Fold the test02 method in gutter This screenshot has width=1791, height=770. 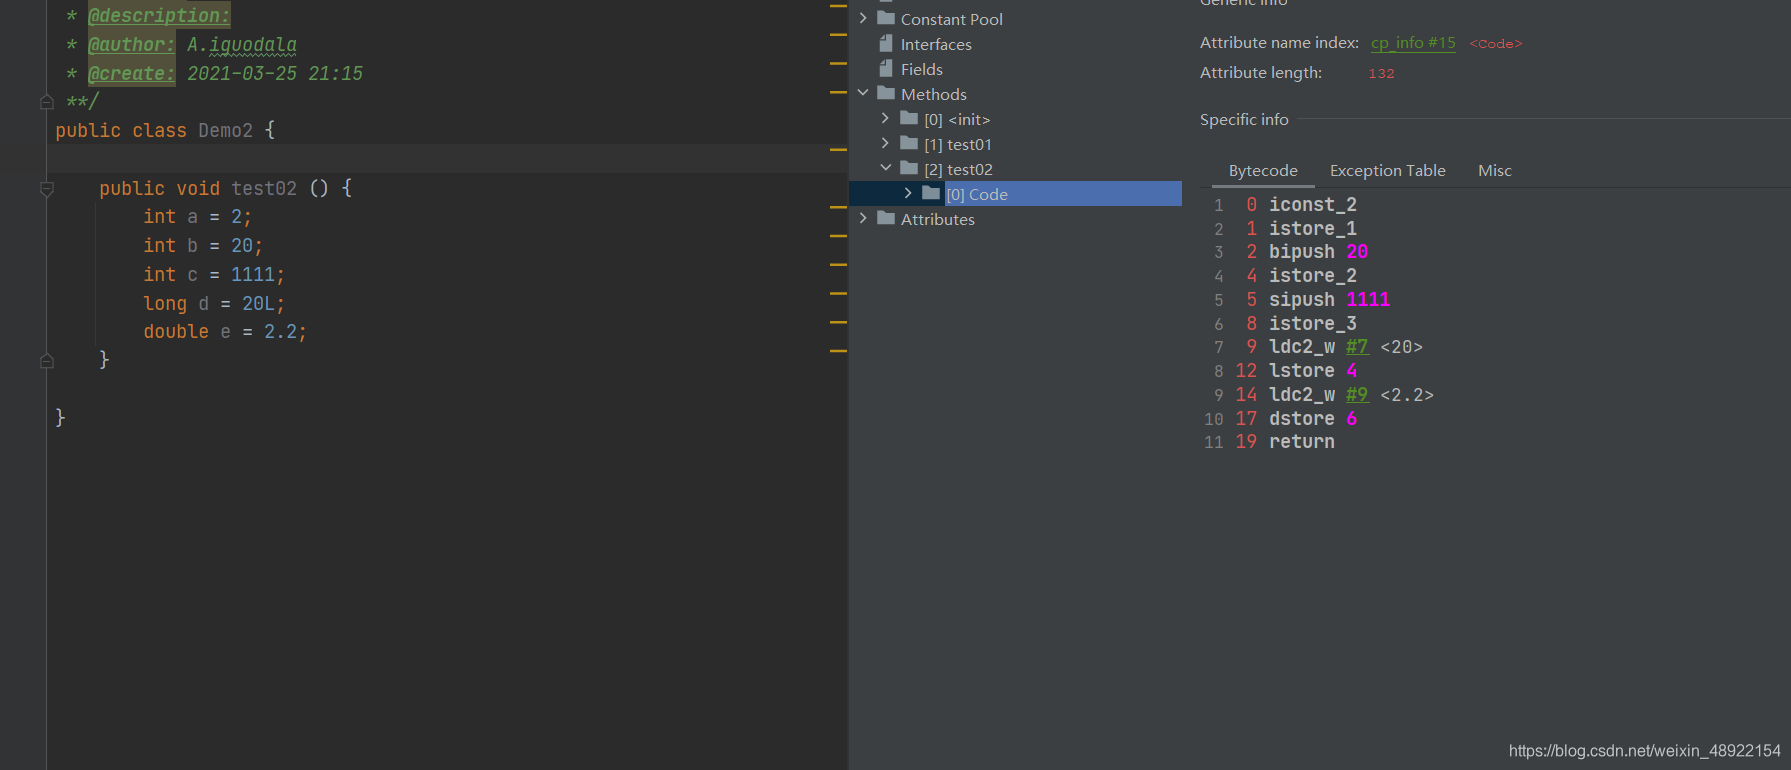pos(46,188)
